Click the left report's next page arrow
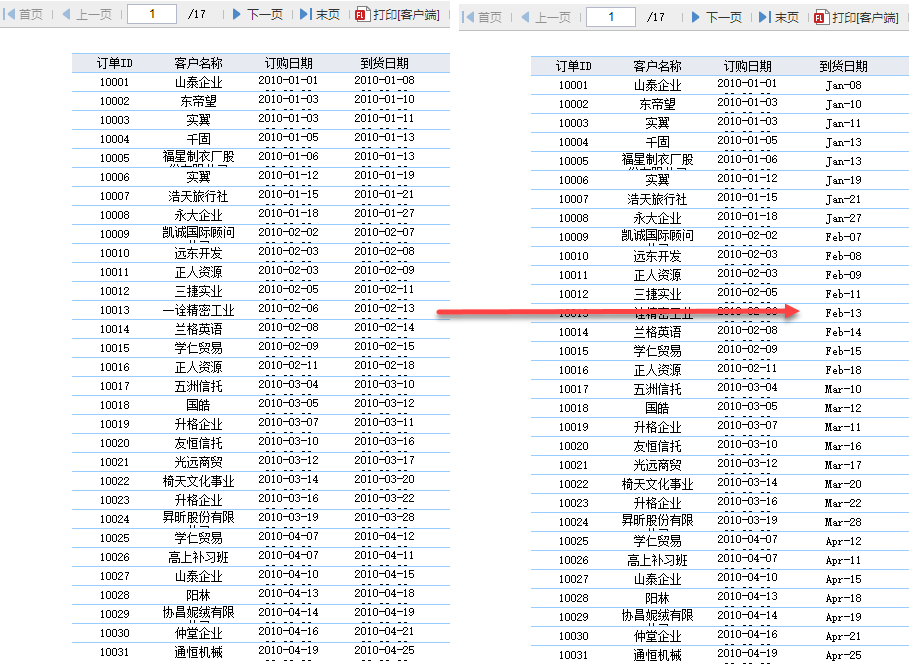 237,14
